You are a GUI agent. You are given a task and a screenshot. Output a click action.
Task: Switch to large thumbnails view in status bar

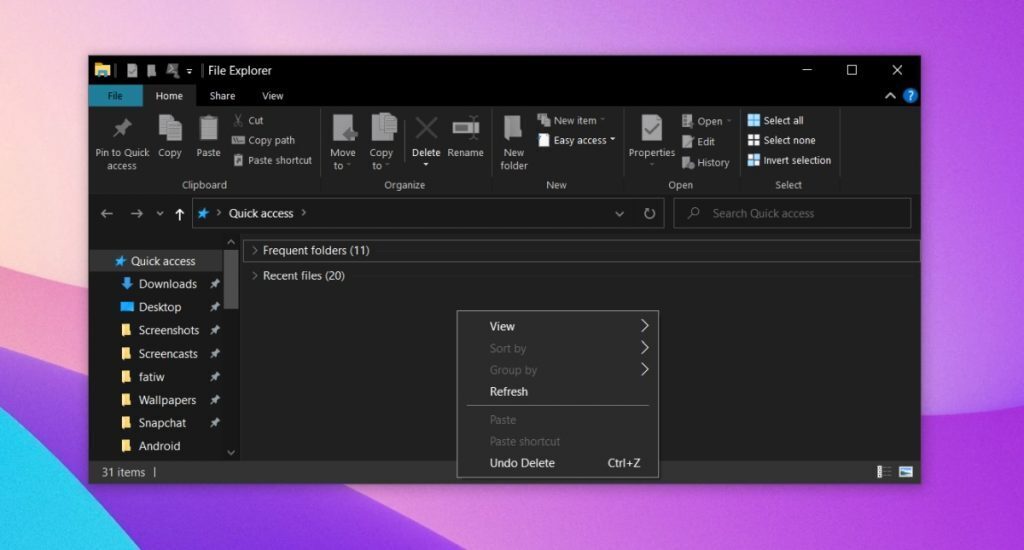tap(906, 472)
